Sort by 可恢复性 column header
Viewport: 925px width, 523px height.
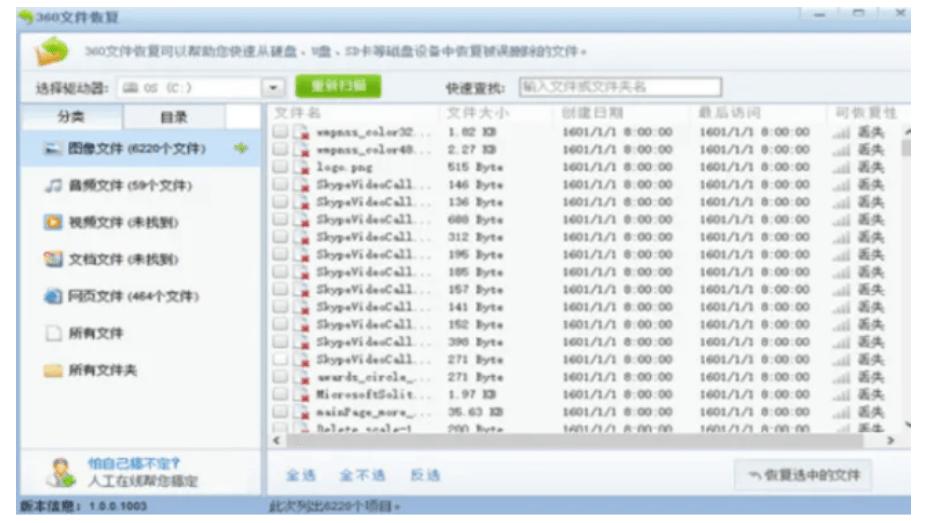(x=866, y=113)
